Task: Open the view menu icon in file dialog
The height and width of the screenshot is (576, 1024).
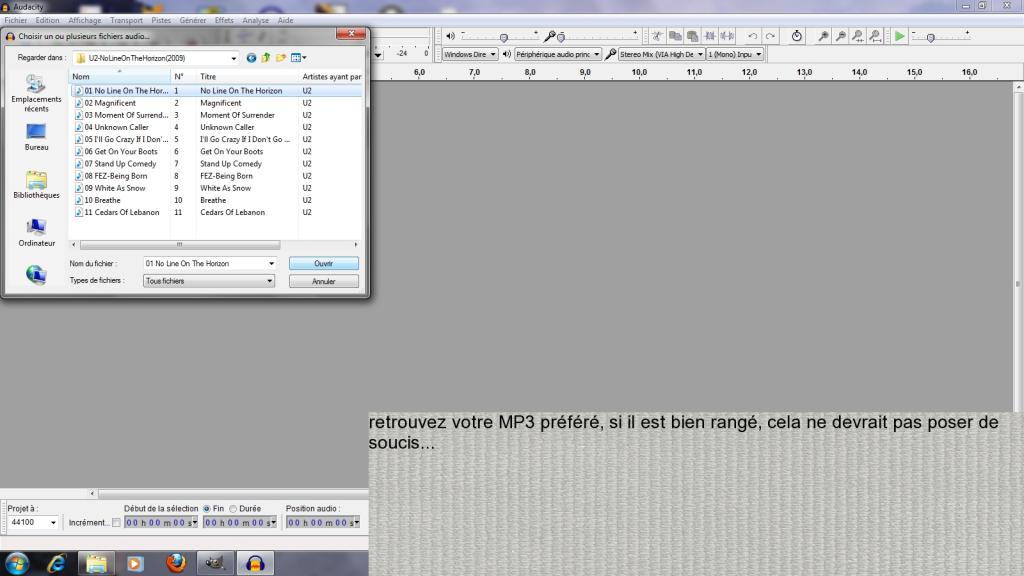Action: [298, 58]
